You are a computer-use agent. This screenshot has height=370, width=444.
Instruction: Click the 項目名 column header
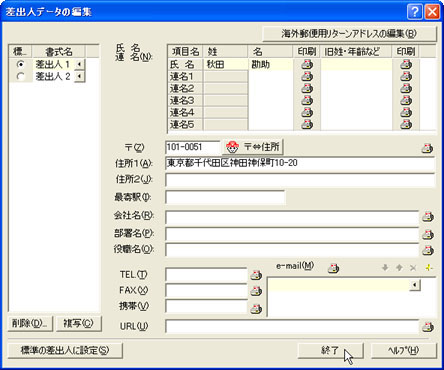click(185, 52)
